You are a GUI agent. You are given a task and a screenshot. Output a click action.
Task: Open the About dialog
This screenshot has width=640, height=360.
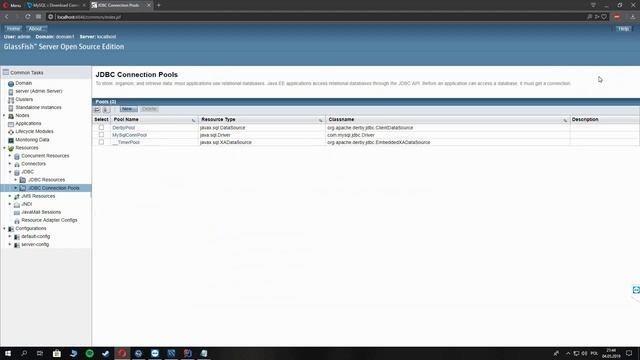35,29
